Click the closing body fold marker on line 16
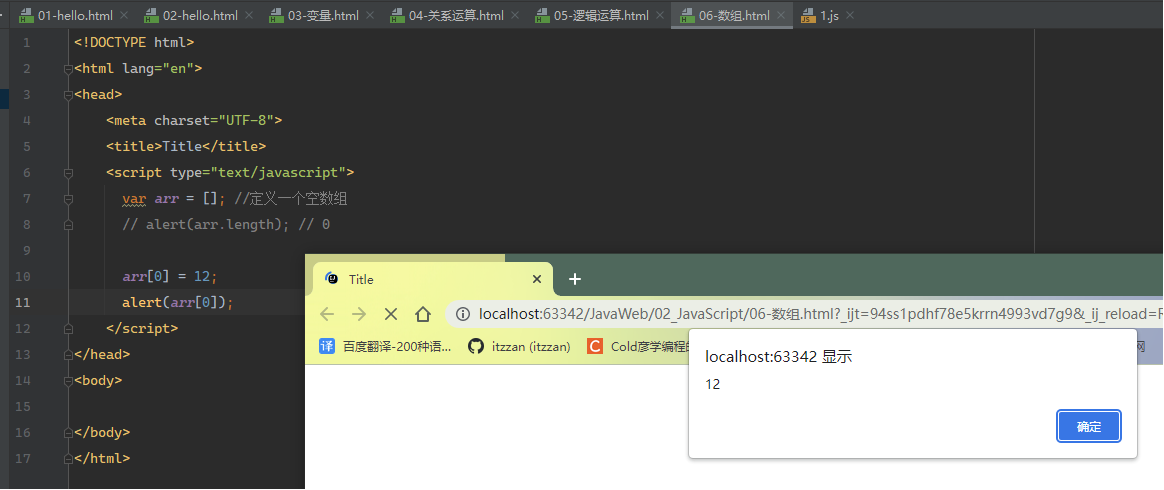 [68, 432]
